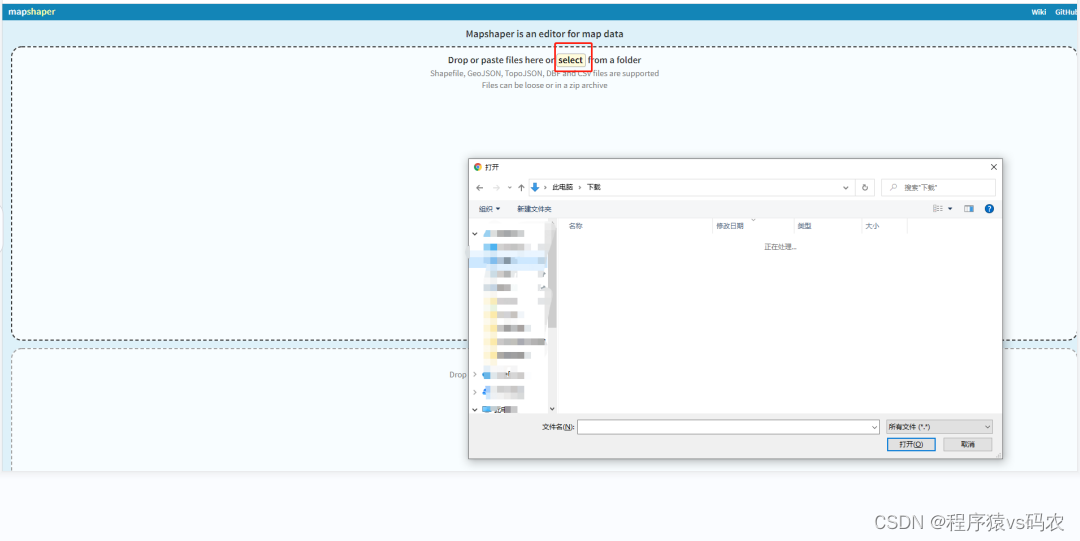This screenshot has width=1080, height=541.
Task: Click the 文件名 filename input field
Action: point(723,427)
